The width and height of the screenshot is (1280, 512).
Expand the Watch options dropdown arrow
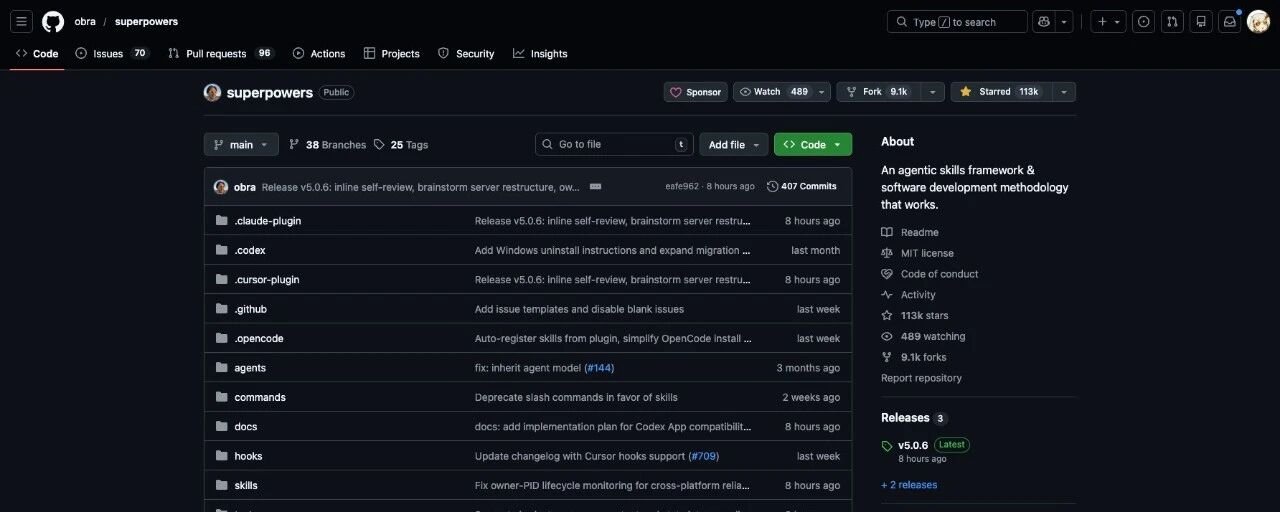coord(822,92)
